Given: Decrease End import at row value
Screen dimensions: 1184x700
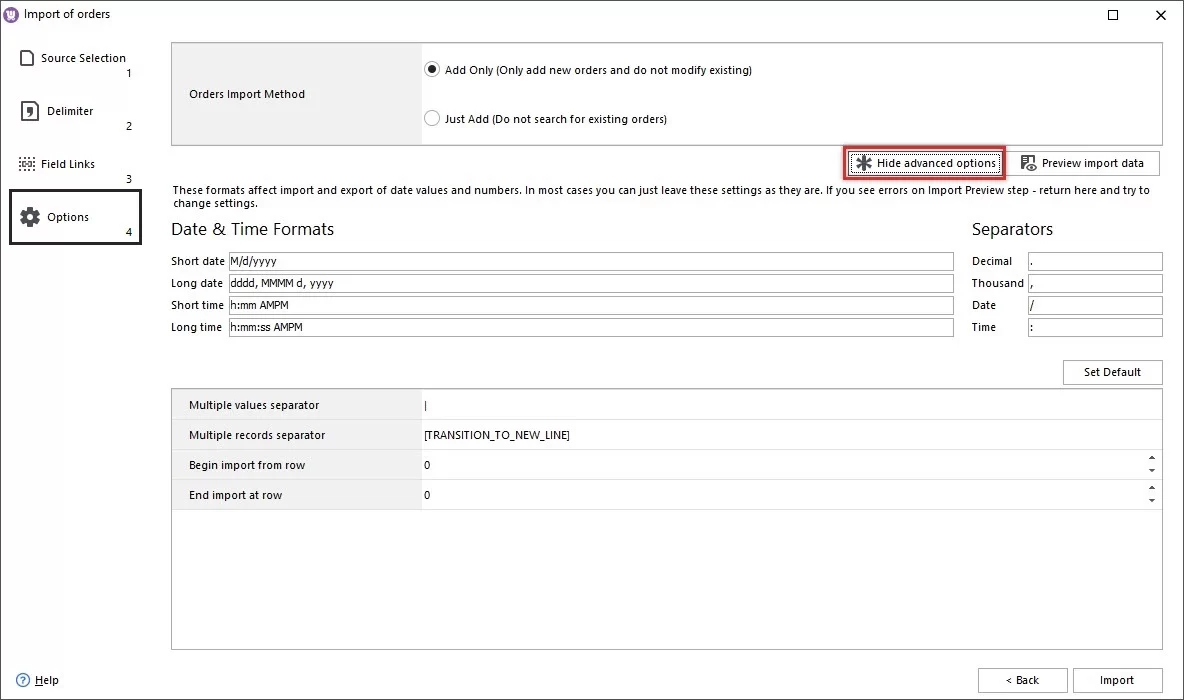Looking at the screenshot, I should 1152,500.
